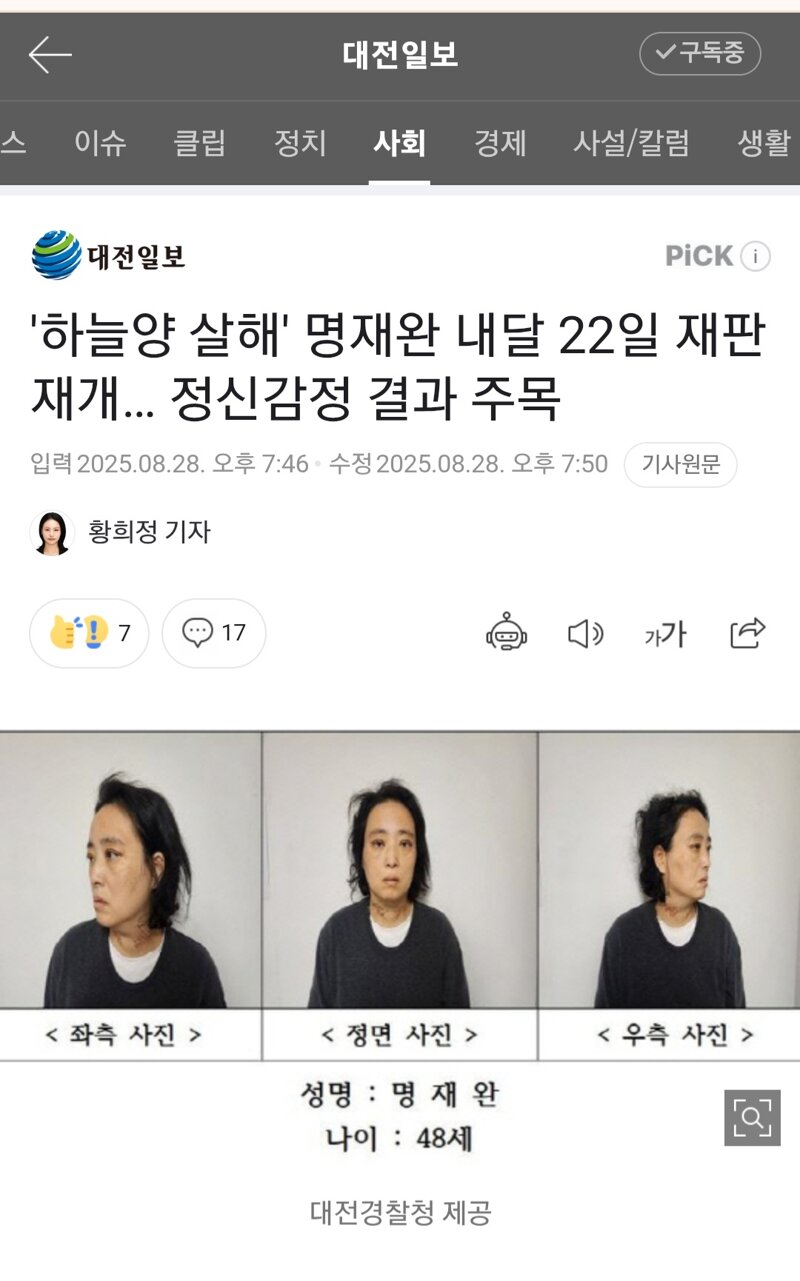Image resolution: width=800 pixels, height=1281 pixels.
Task: Toggle the 구독중 subscription button
Action: pos(700,54)
